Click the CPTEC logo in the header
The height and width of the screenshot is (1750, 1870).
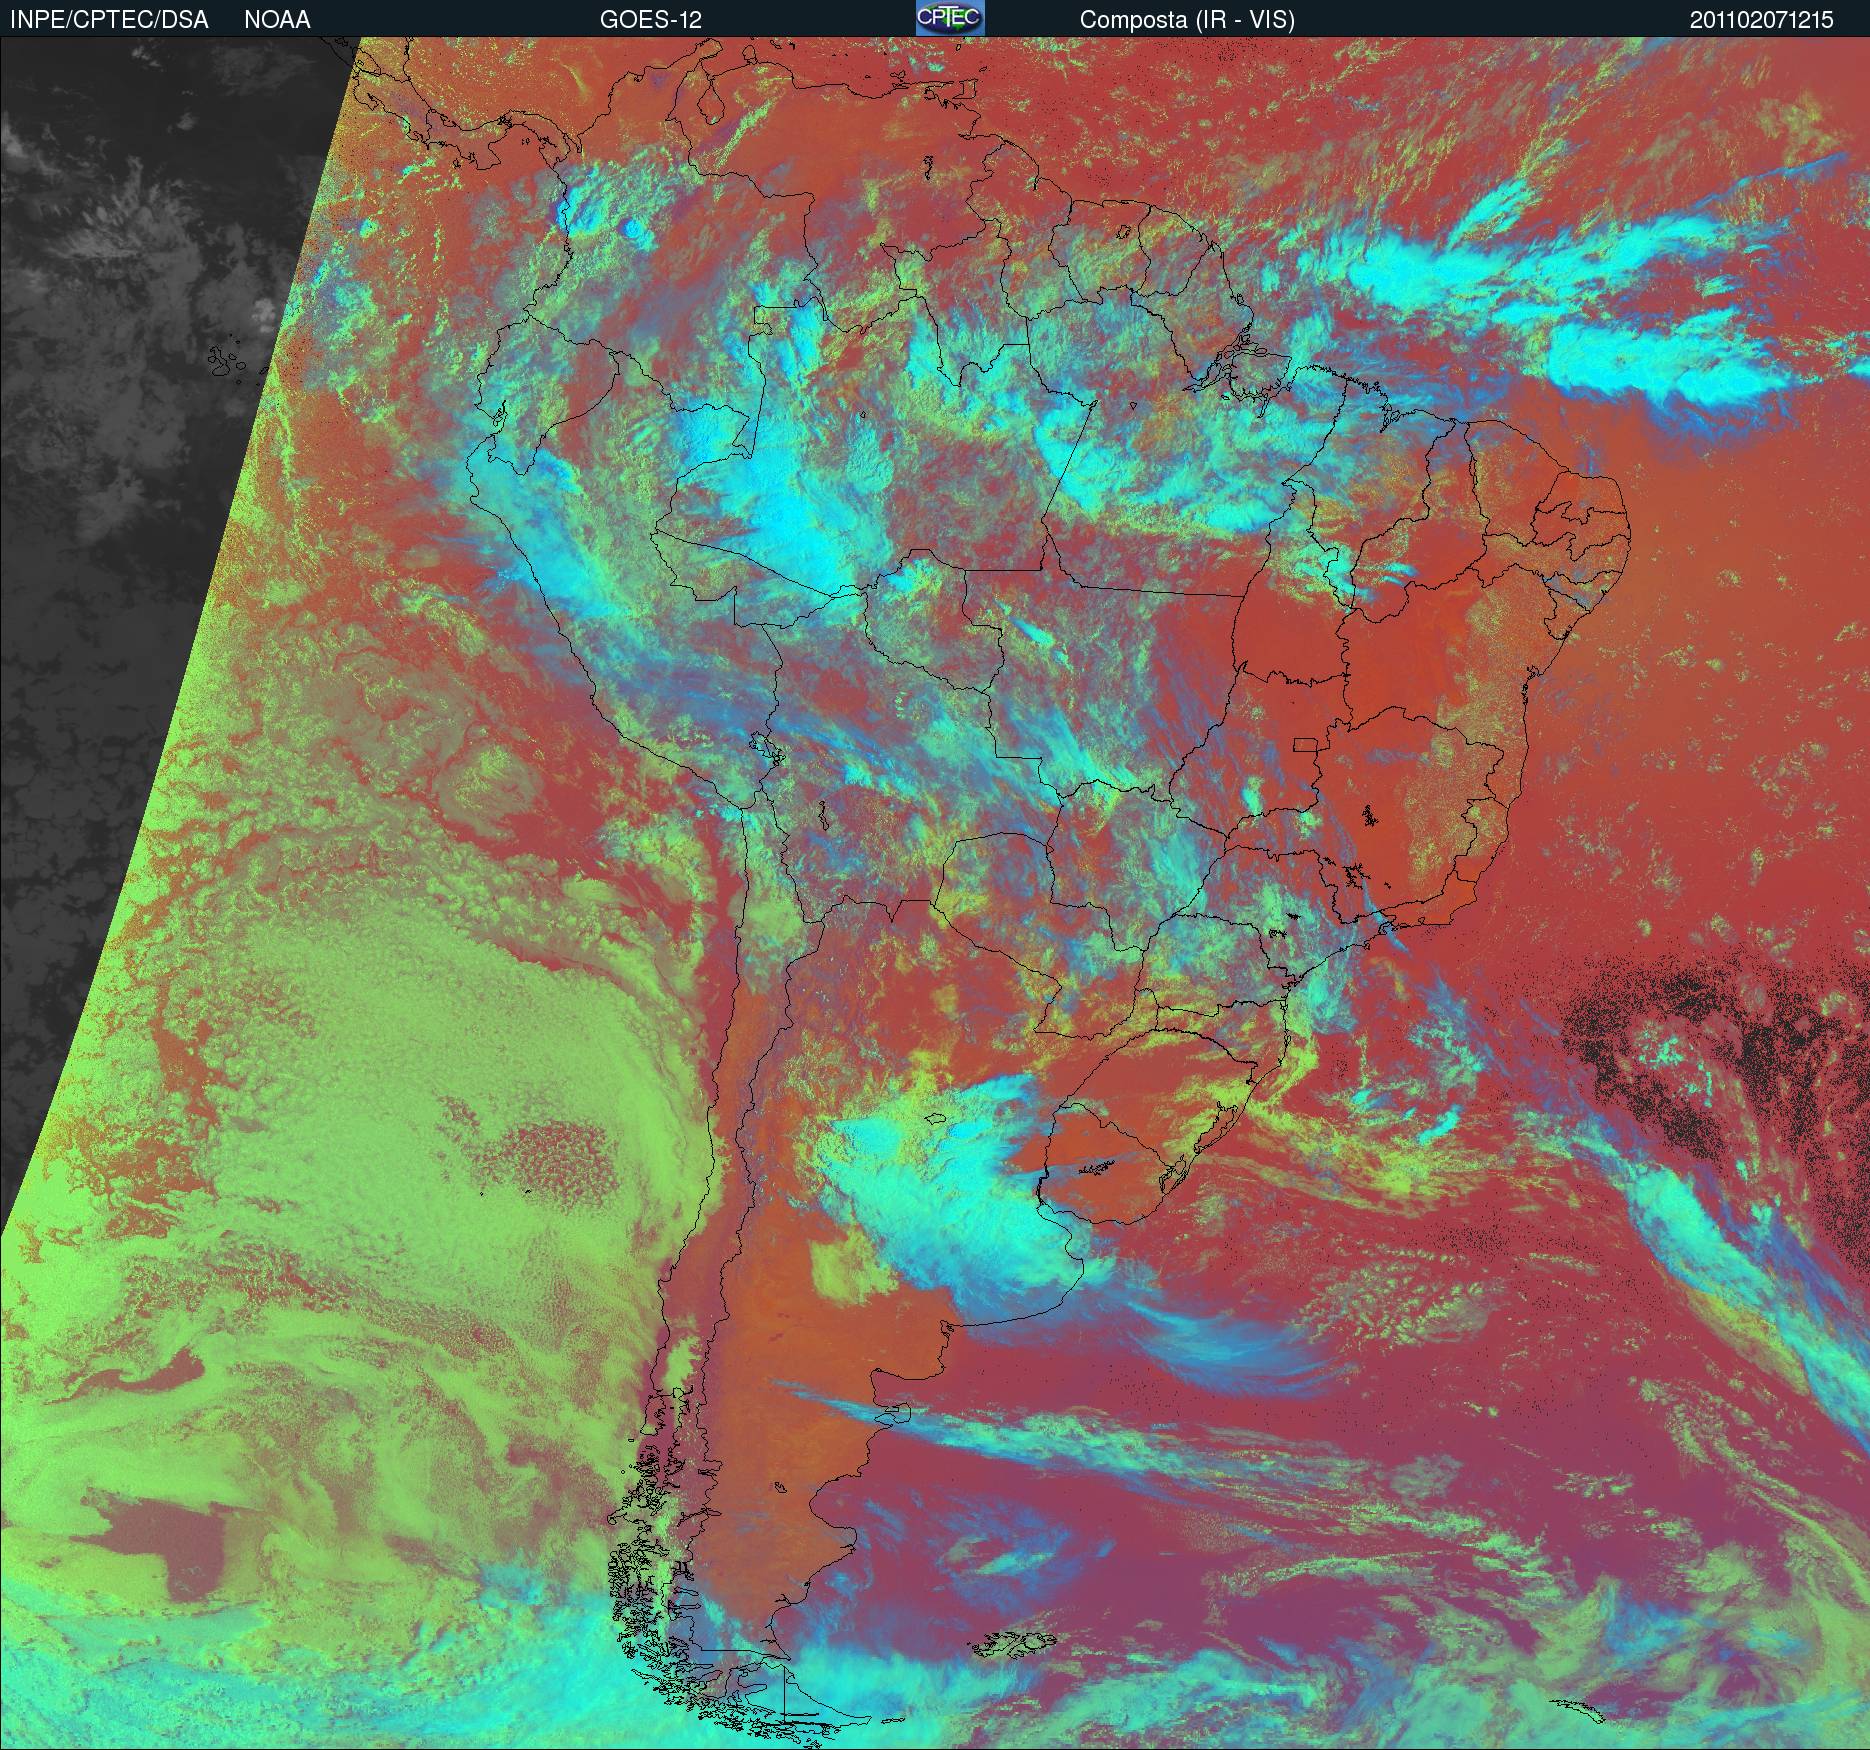click(x=950, y=18)
